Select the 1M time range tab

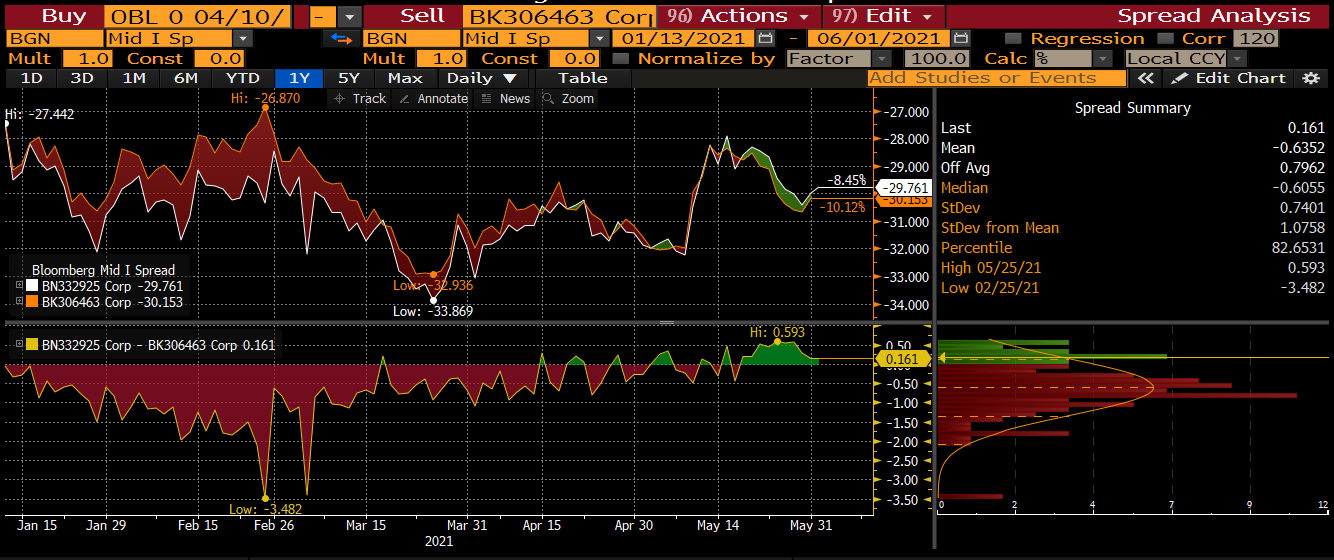133,78
